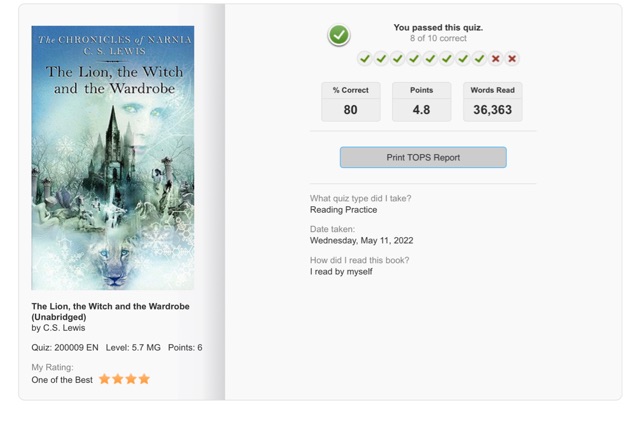640x424 pixels.
Task: Select the ninth question red X mark
Action: (x=496, y=59)
